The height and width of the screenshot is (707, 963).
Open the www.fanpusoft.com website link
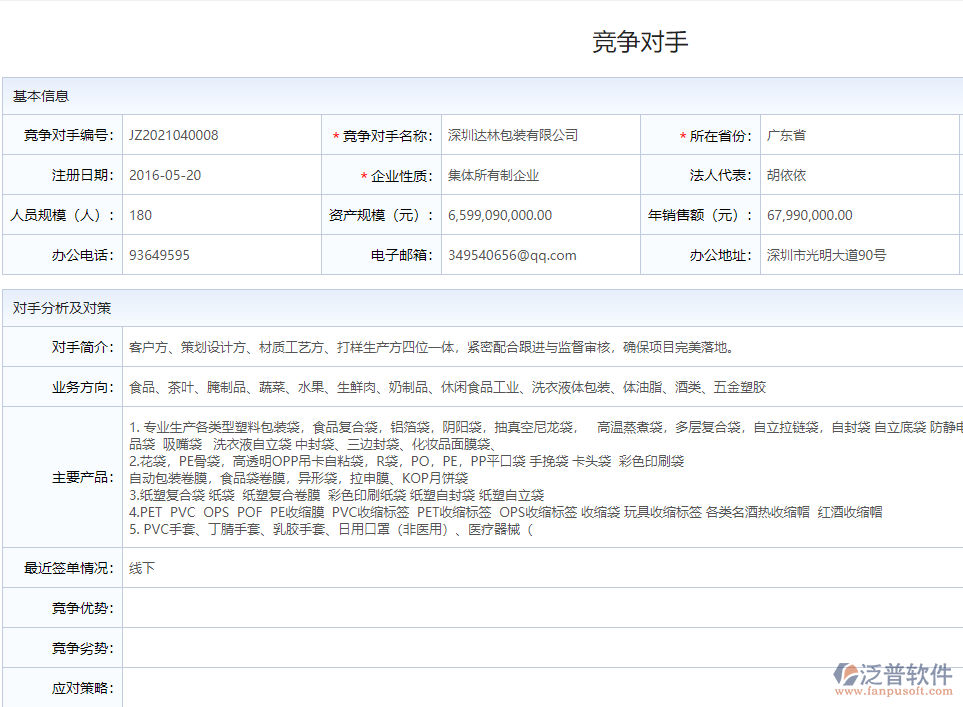tap(892, 691)
